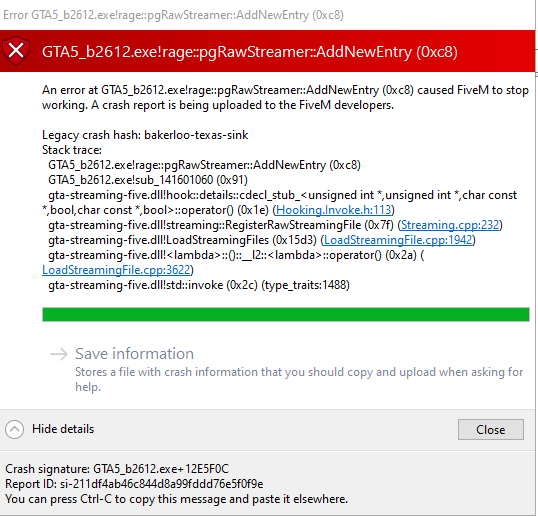Follow the LoadStreamingFile.cpp:1942 link
The height and width of the screenshot is (516, 538).
click(x=398, y=240)
